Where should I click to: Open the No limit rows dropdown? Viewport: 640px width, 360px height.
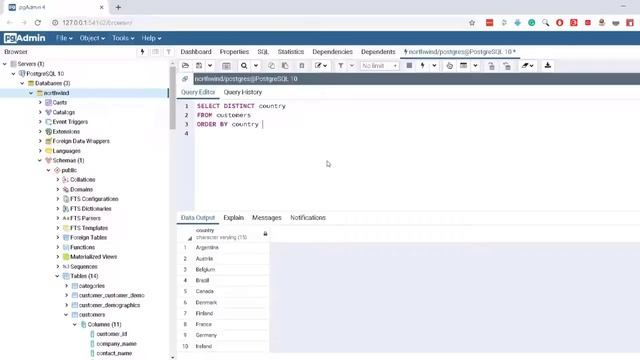pyautogui.click(x=379, y=66)
